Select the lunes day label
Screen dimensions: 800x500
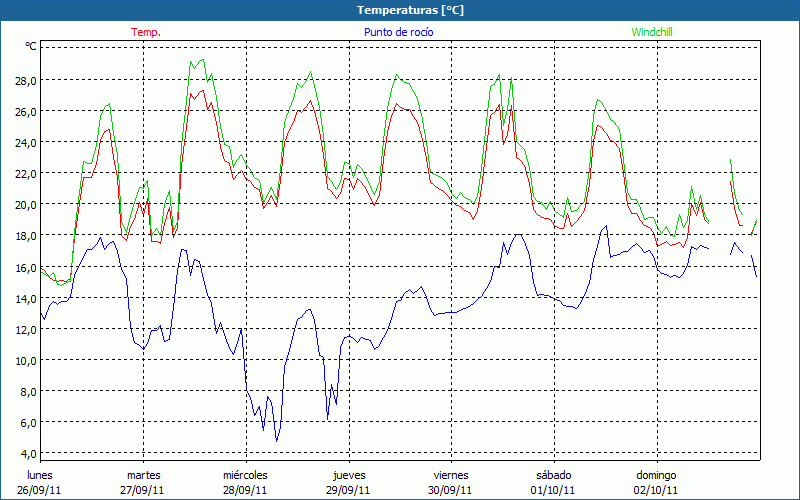40,475
